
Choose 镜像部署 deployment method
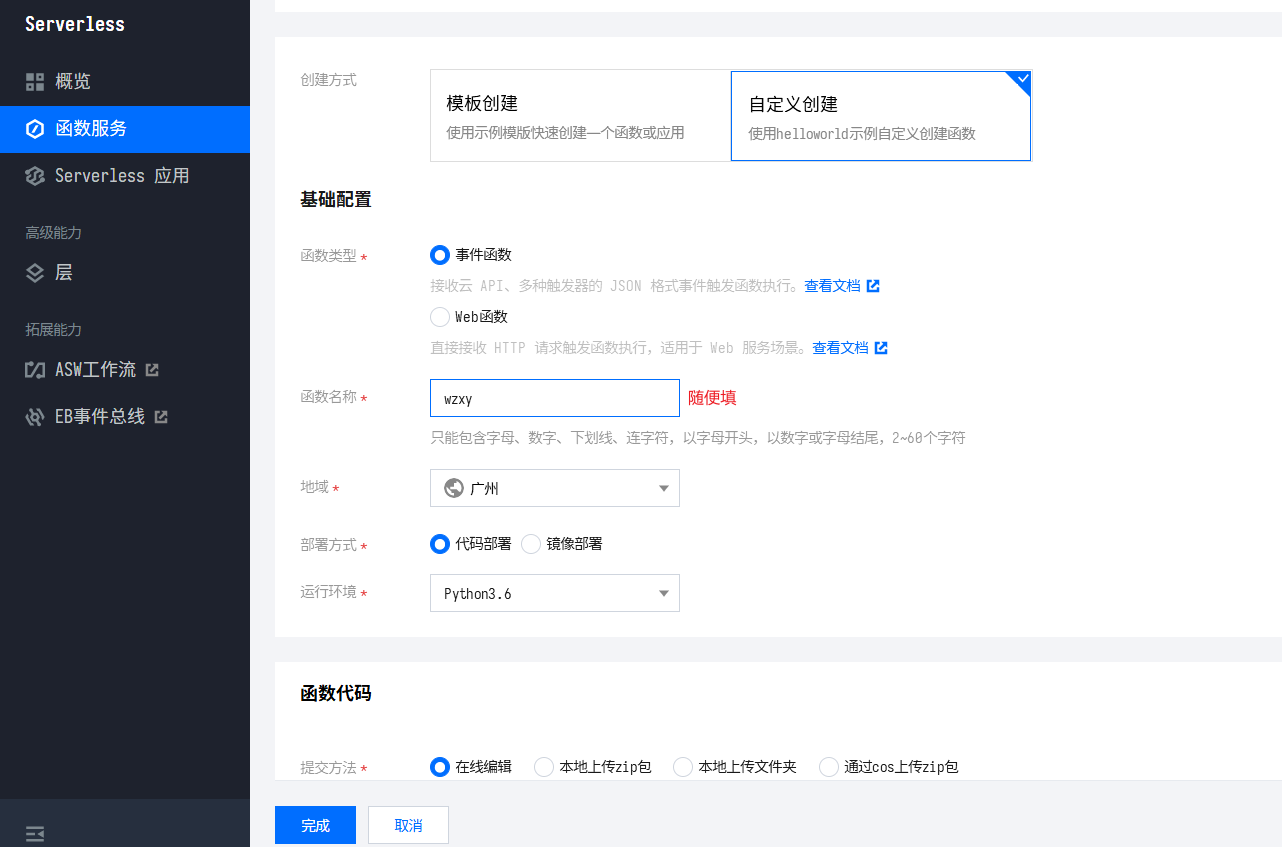pos(531,544)
